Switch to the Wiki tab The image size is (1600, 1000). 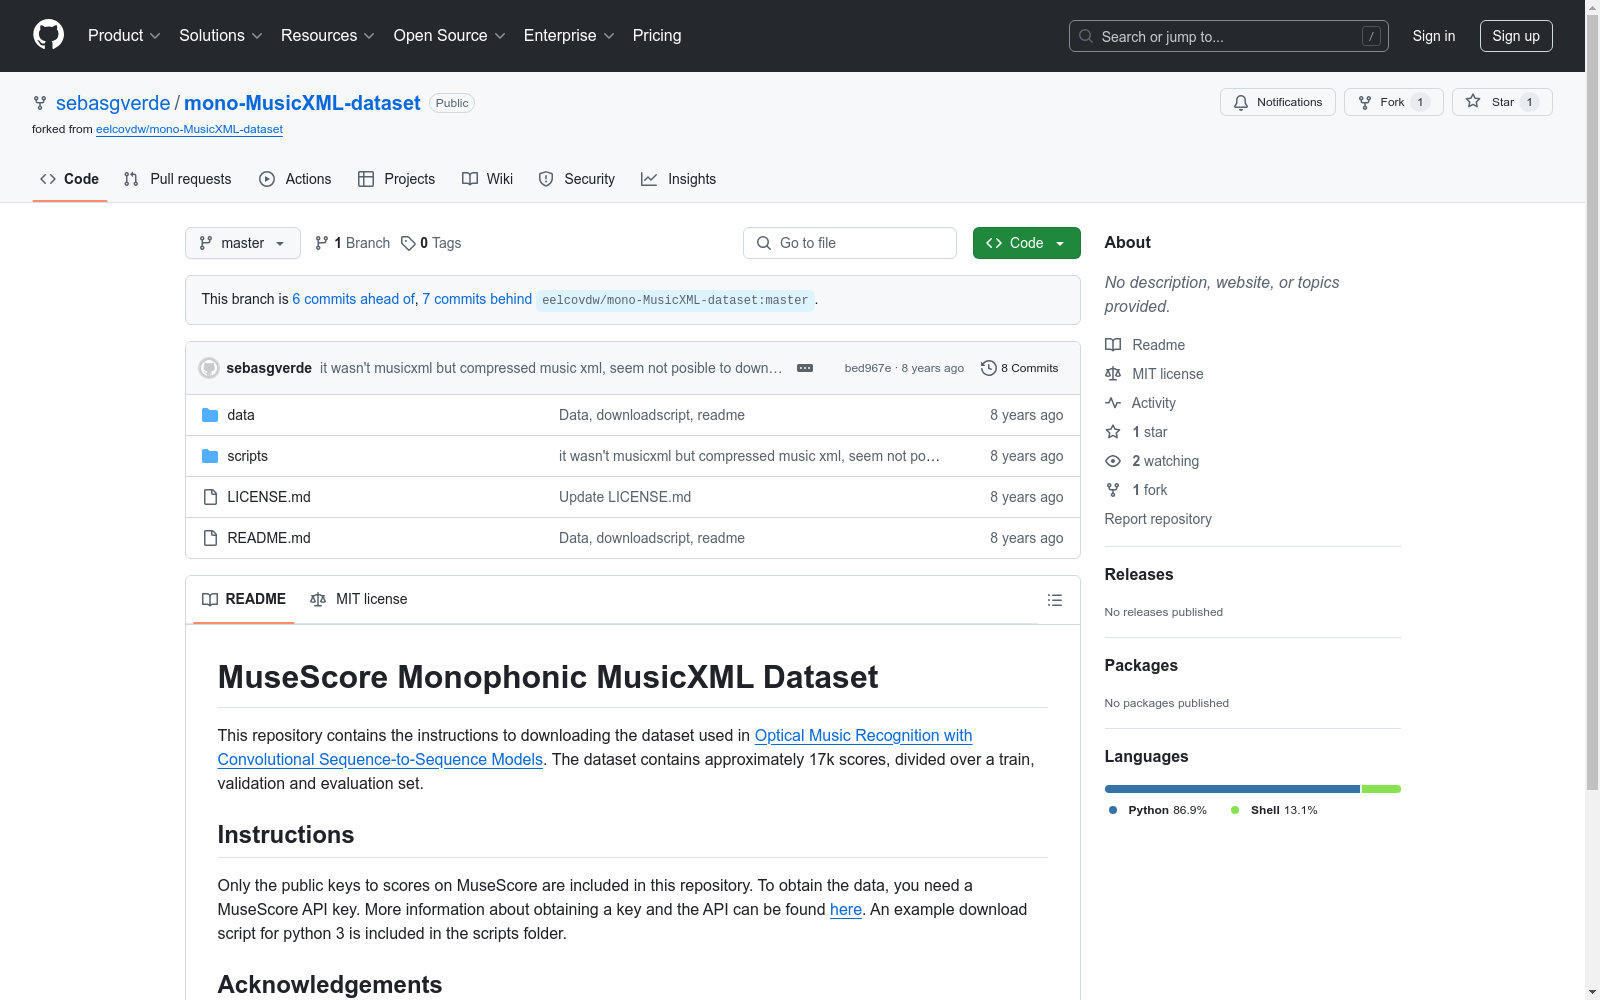pyautogui.click(x=488, y=179)
